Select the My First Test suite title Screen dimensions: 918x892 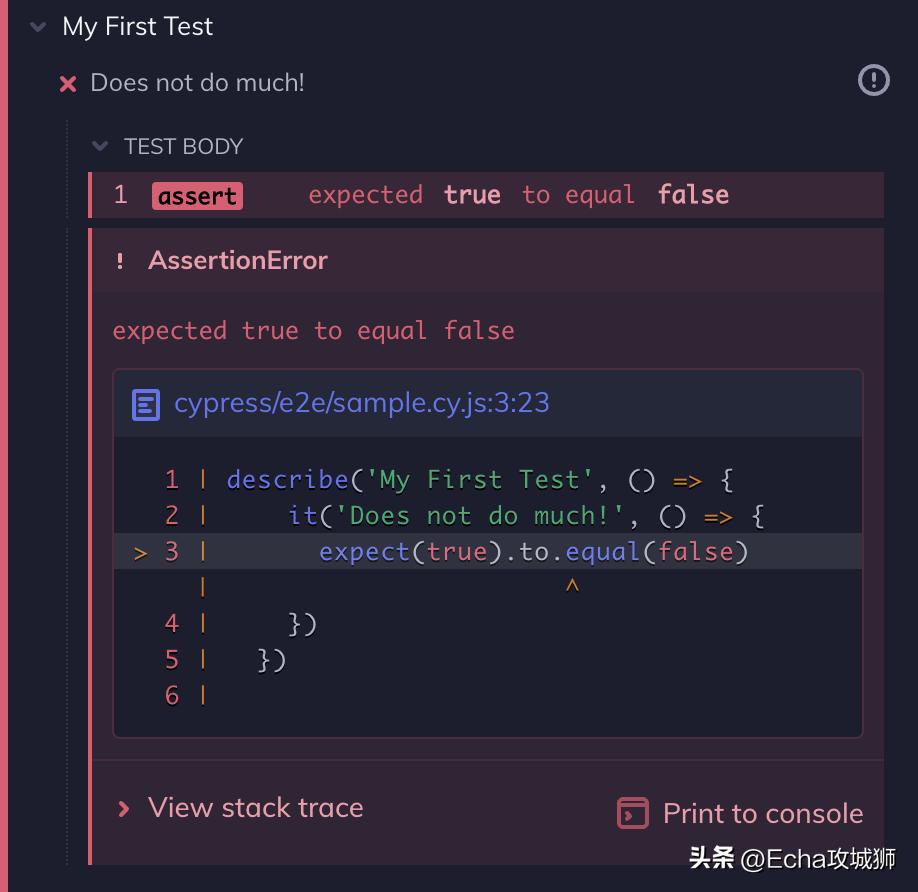coord(137,27)
